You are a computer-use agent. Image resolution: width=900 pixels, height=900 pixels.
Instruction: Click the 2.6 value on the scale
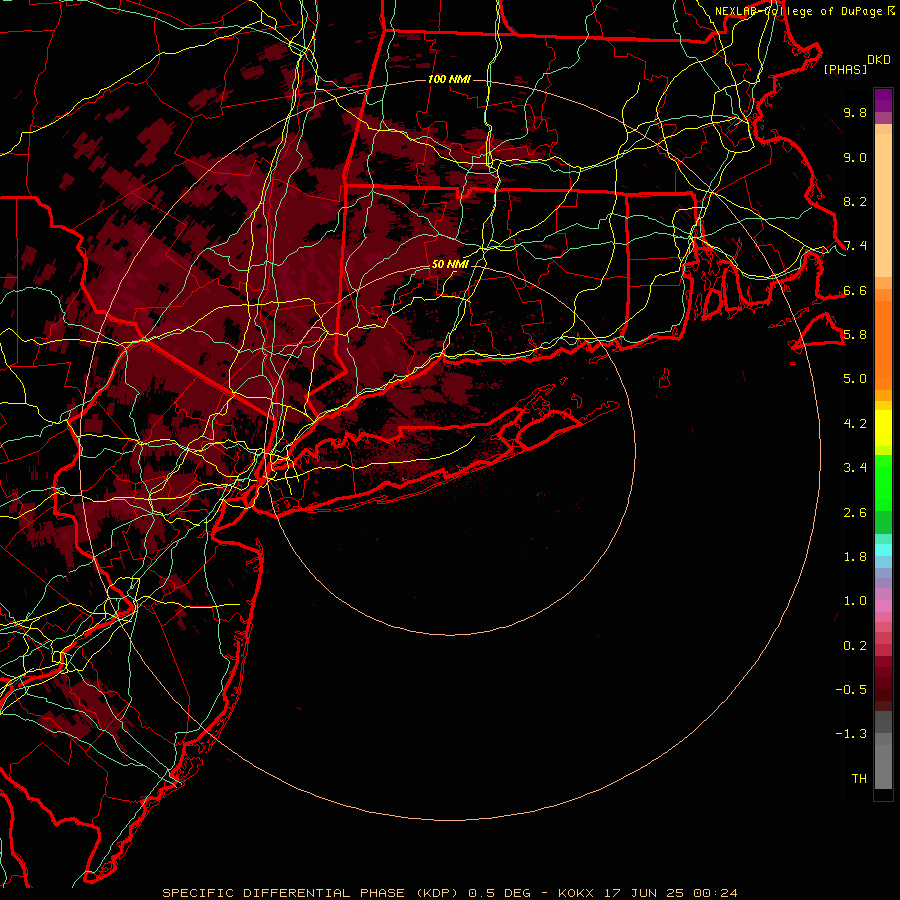pos(855,513)
